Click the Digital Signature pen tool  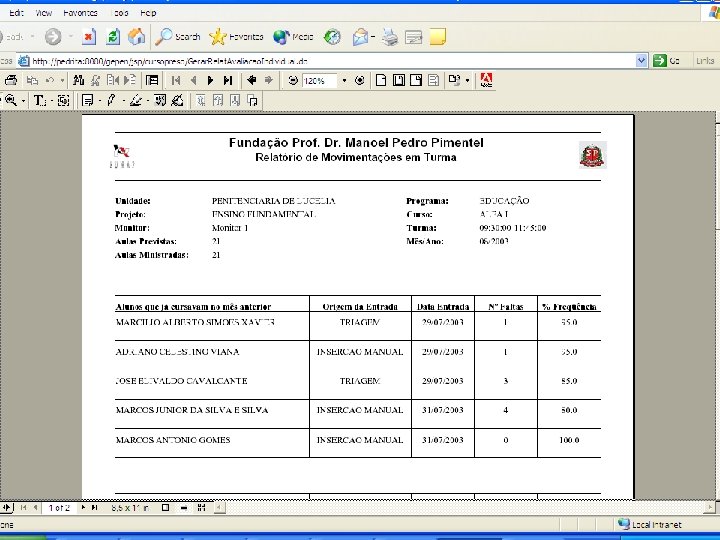click(178, 101)
